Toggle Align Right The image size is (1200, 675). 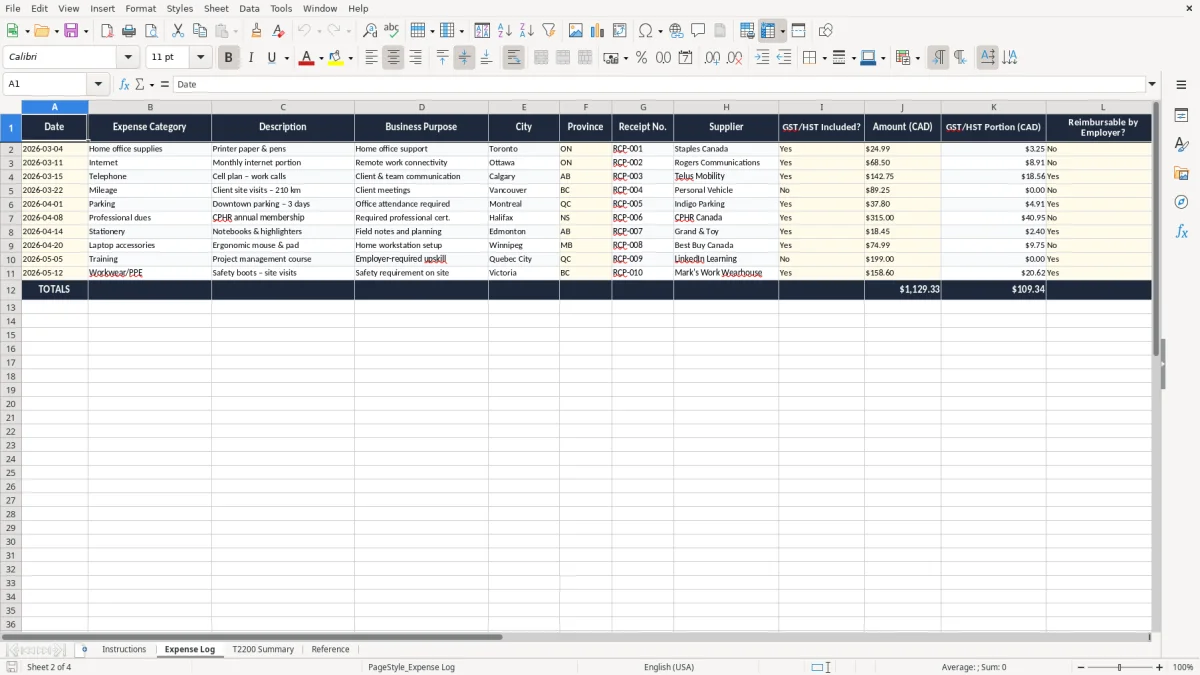415,58
